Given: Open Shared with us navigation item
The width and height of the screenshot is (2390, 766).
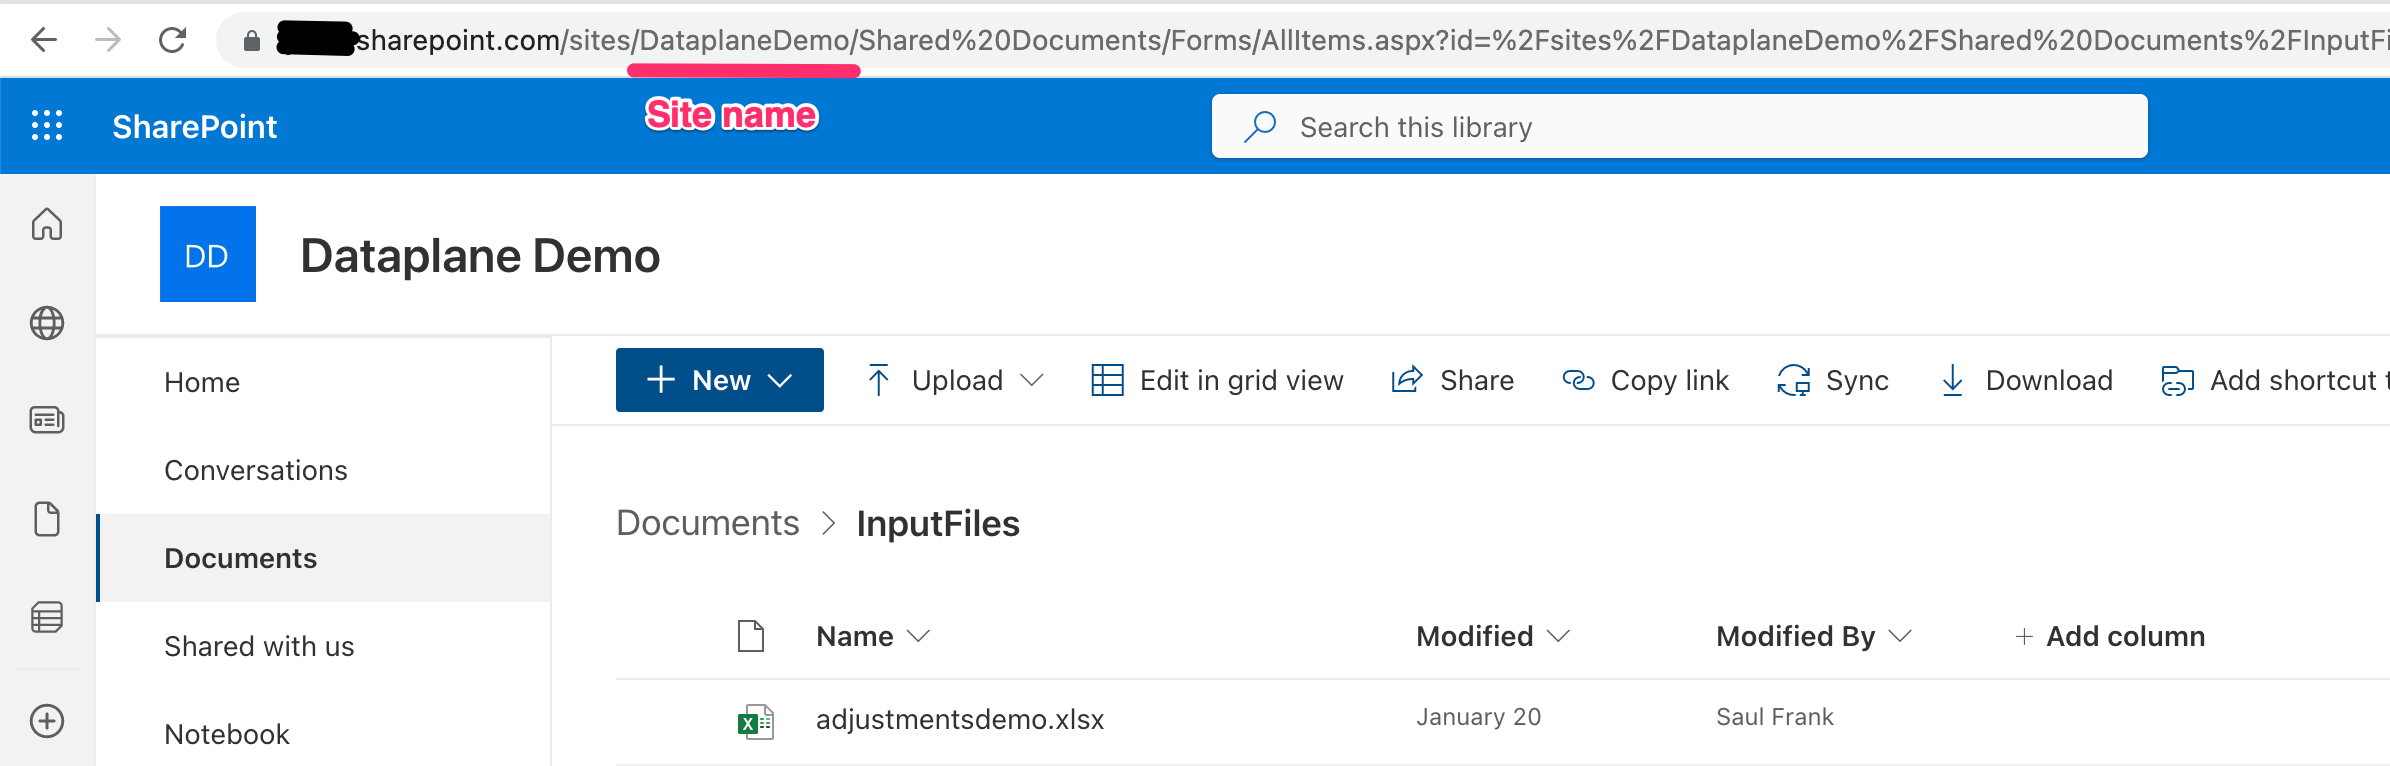Looking at the screenshot, I should [259, 646].
